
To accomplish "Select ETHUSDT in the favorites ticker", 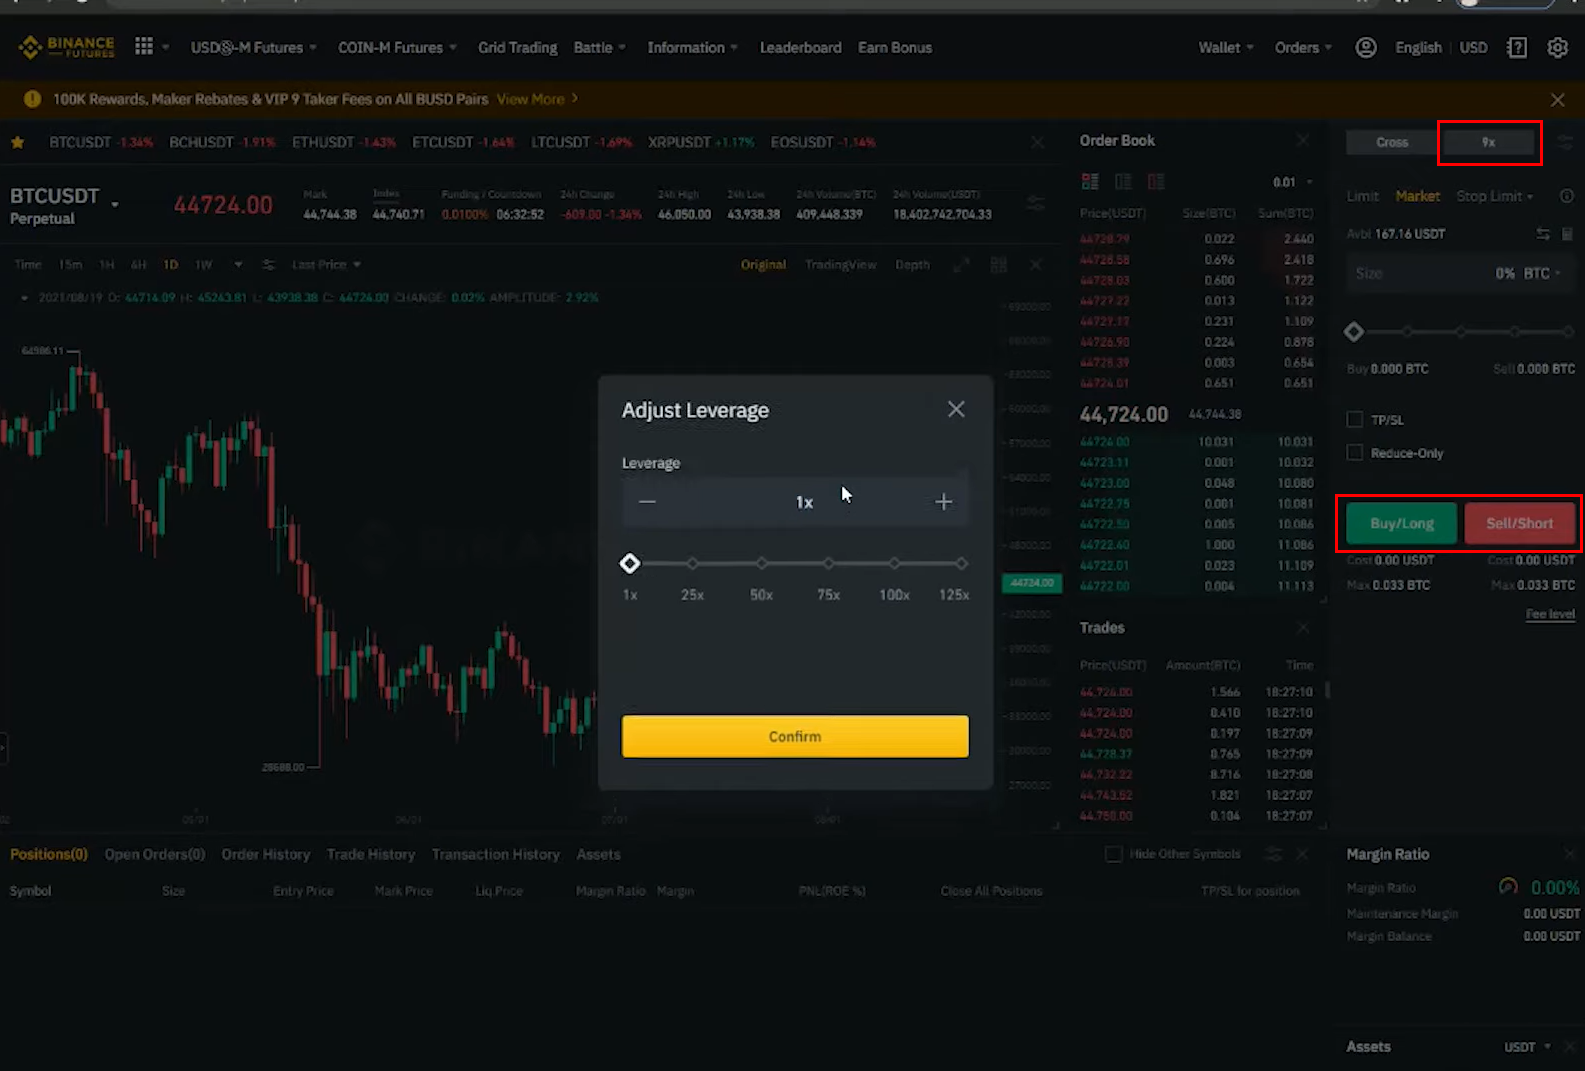I will pyautogui.click(x=343, y=142).
